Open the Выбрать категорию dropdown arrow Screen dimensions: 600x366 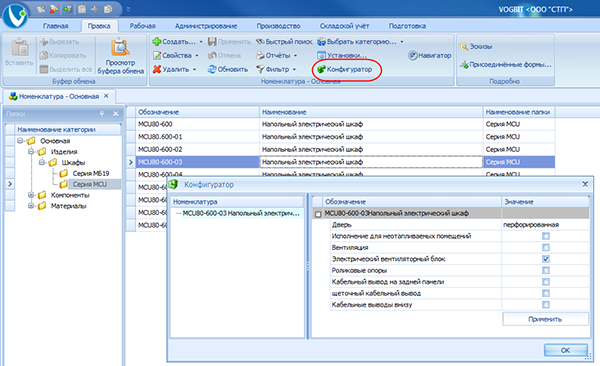coord(402,42)
